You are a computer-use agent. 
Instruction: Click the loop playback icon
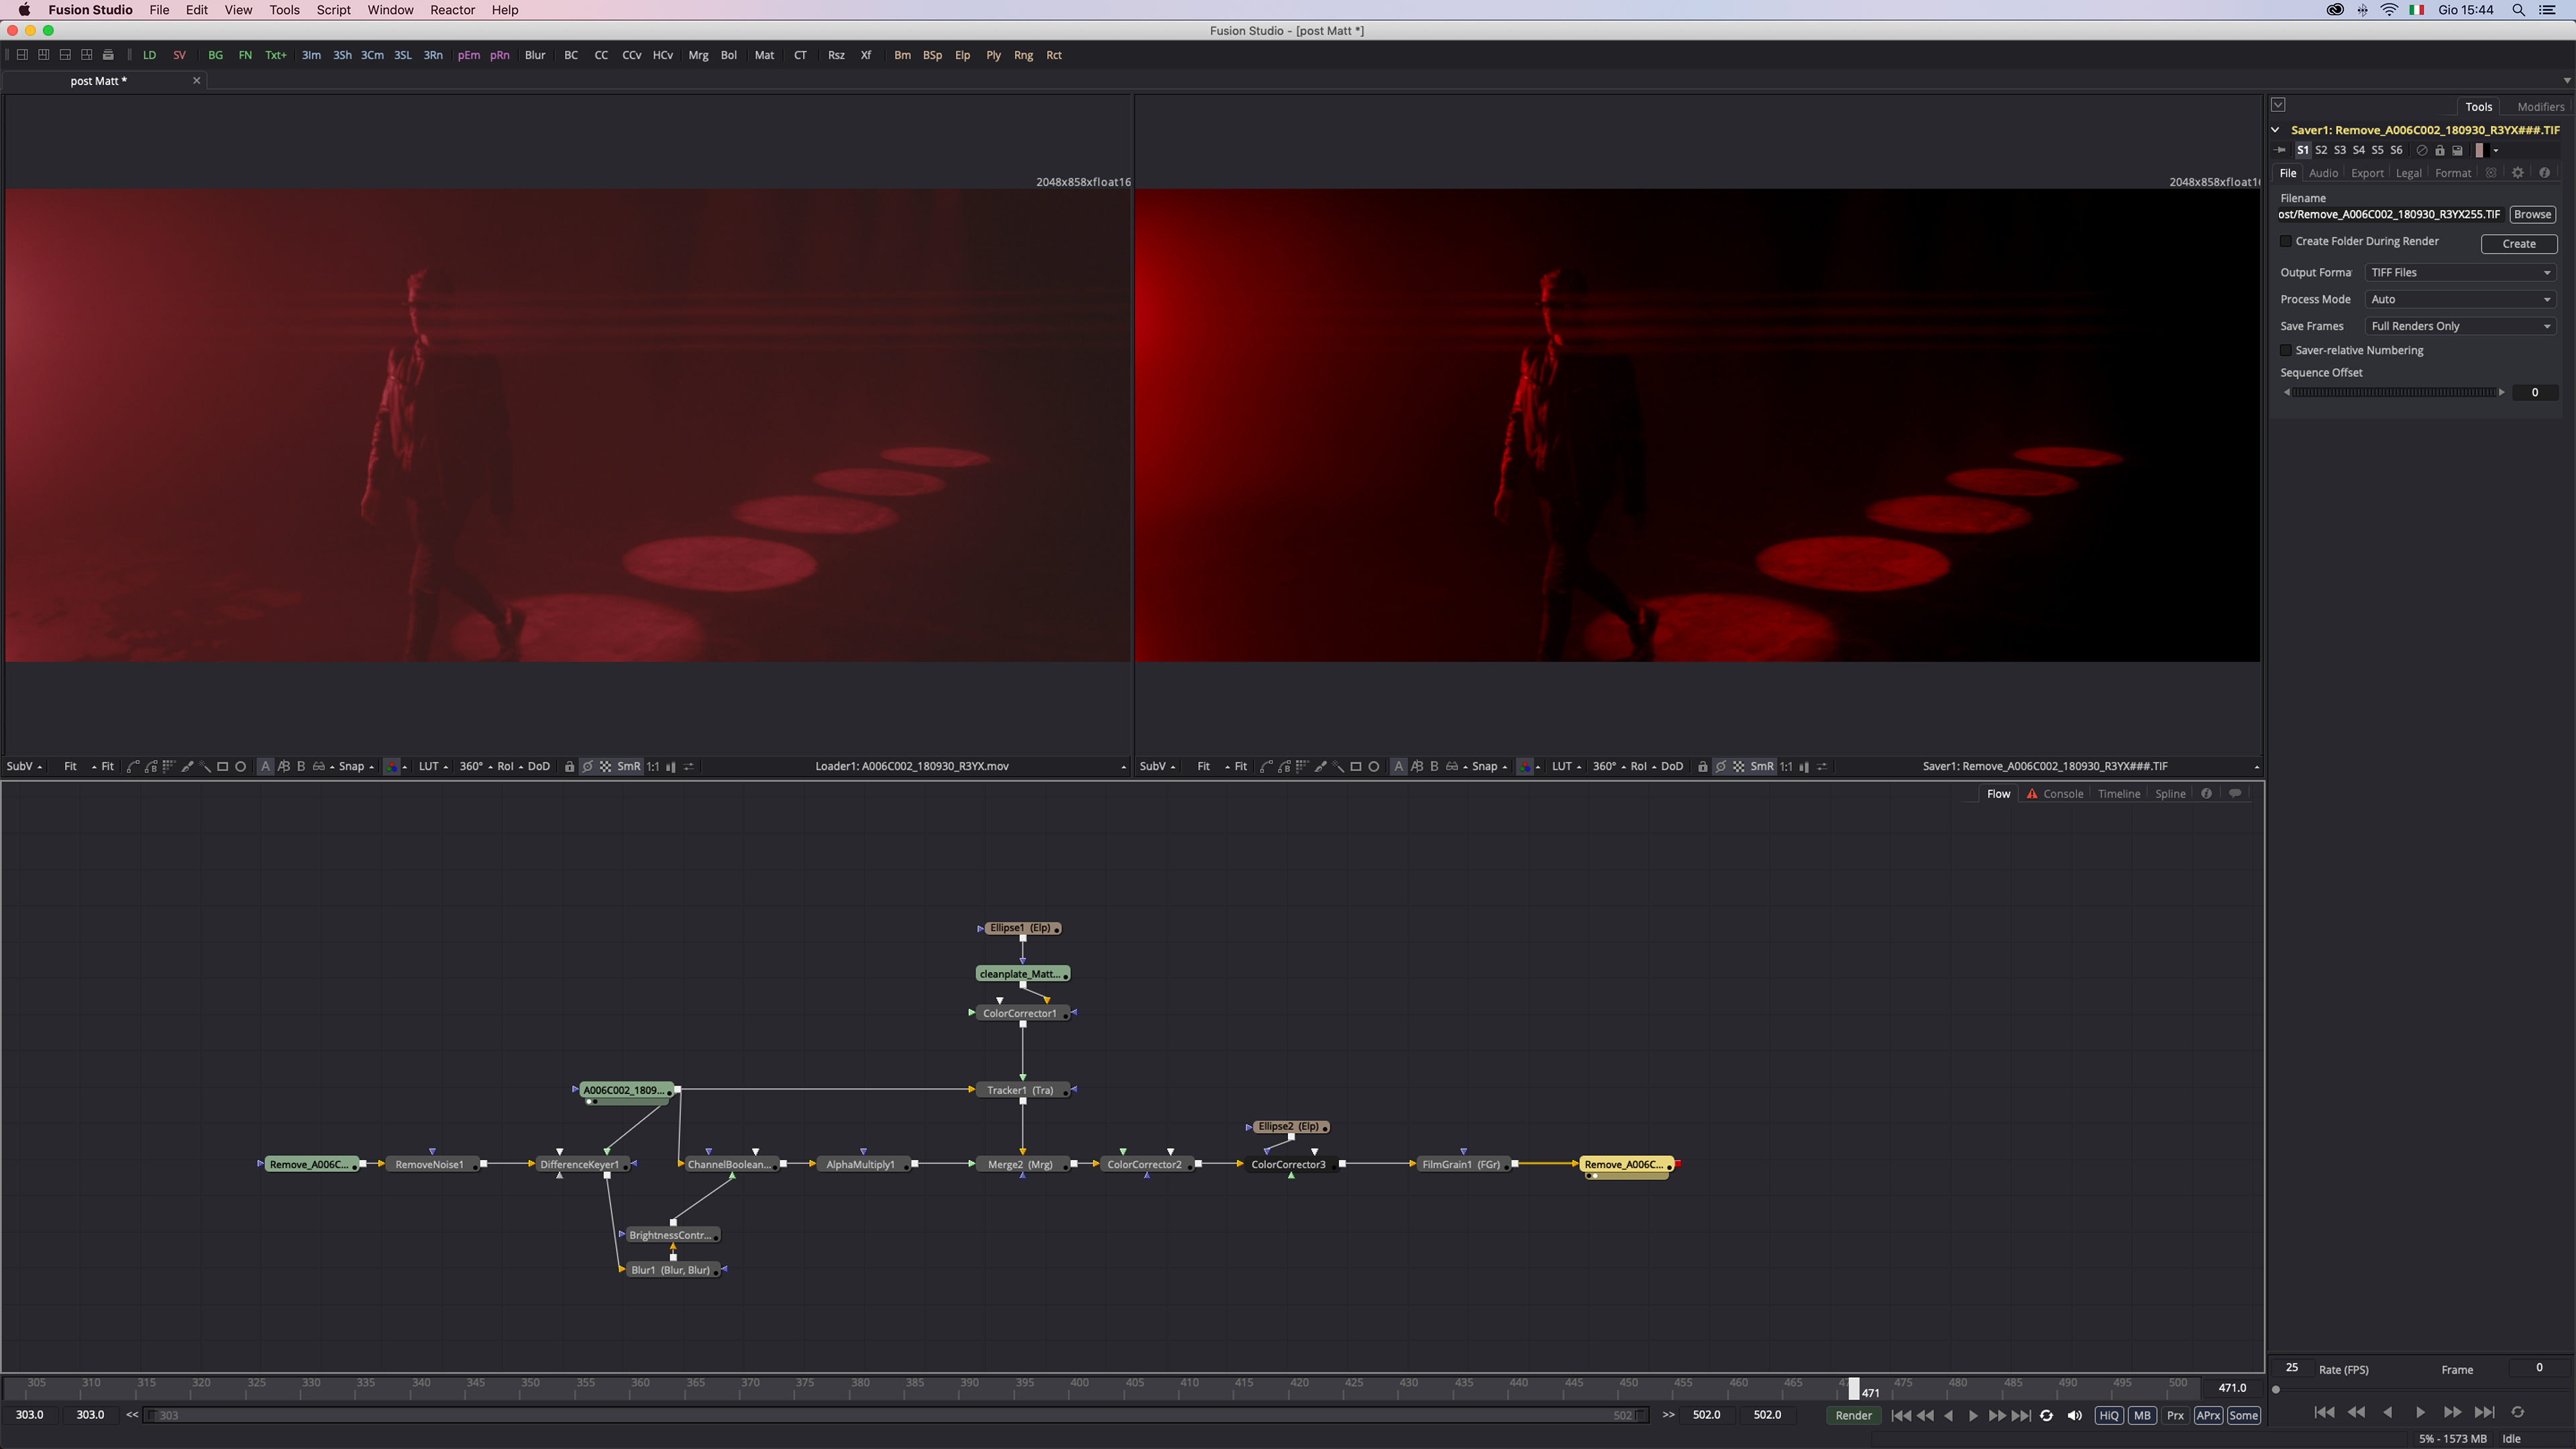coord(2046,1415)
